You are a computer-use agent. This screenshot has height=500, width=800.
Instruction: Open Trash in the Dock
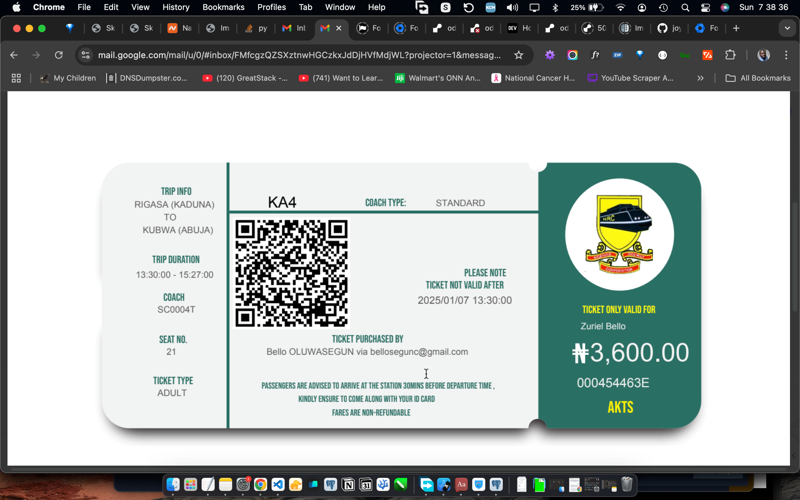coord(627,485)
